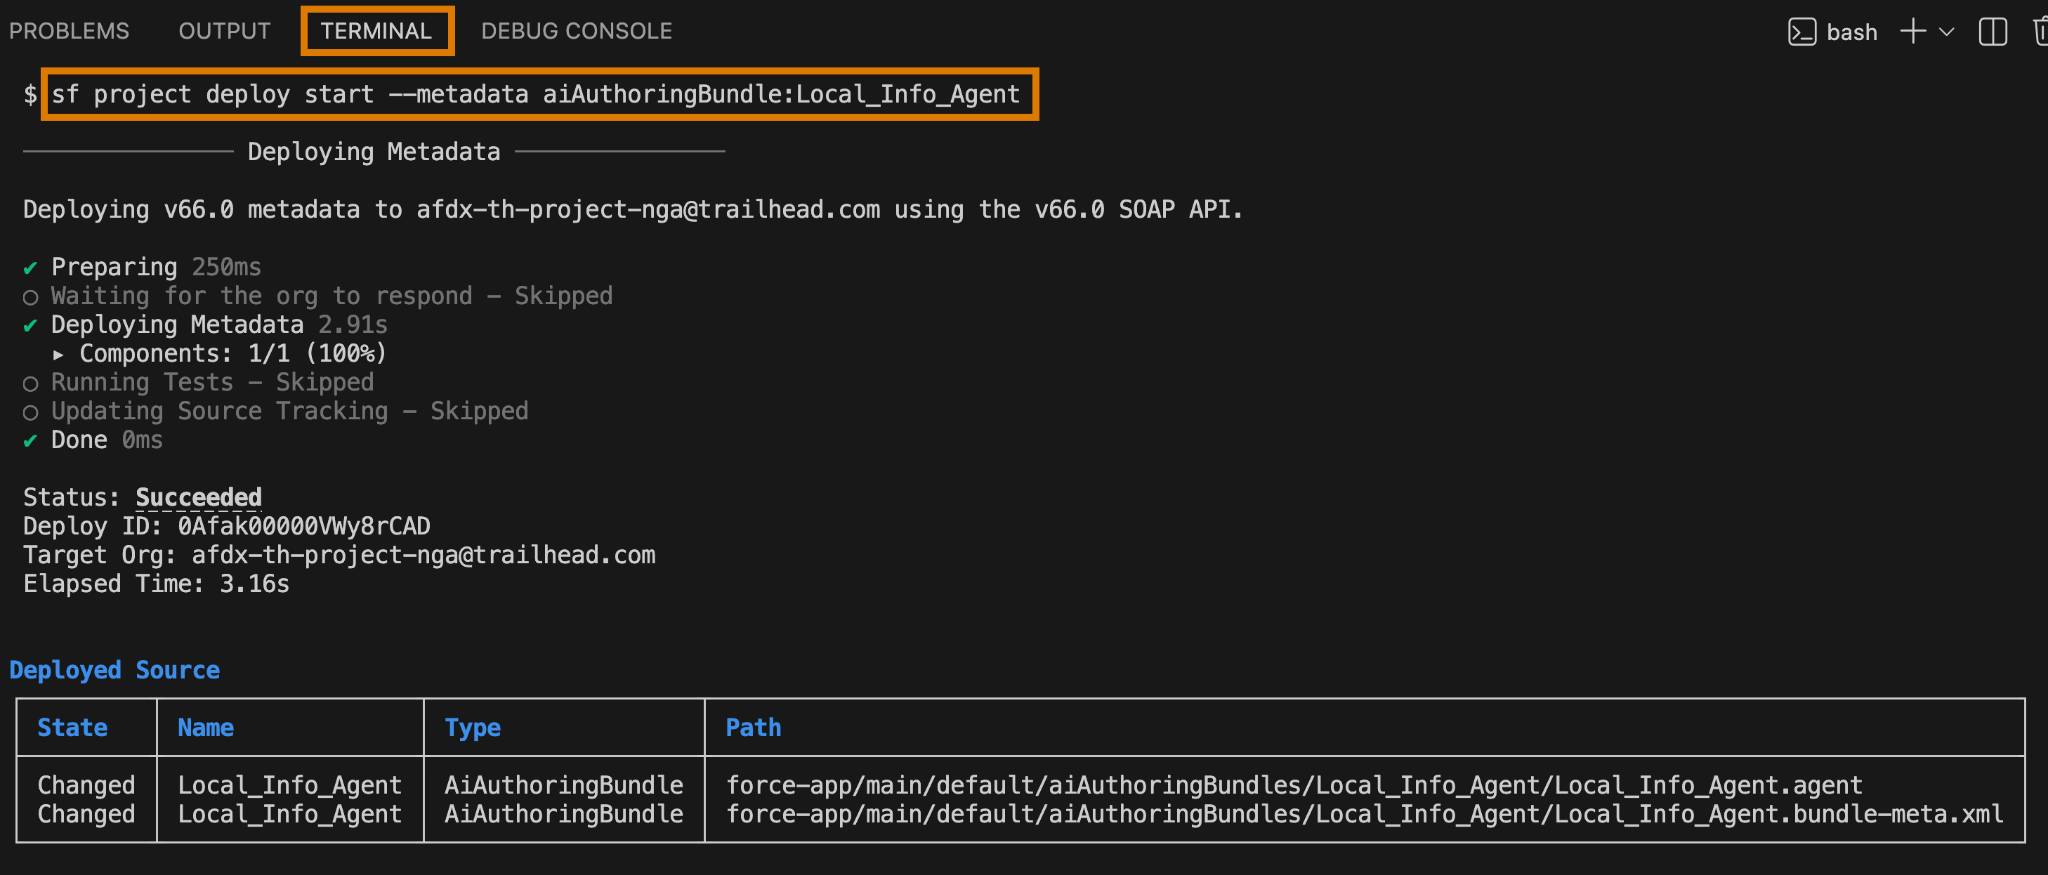
Task: Switch to the PROBLEMS tab
Action: (69, 31)
